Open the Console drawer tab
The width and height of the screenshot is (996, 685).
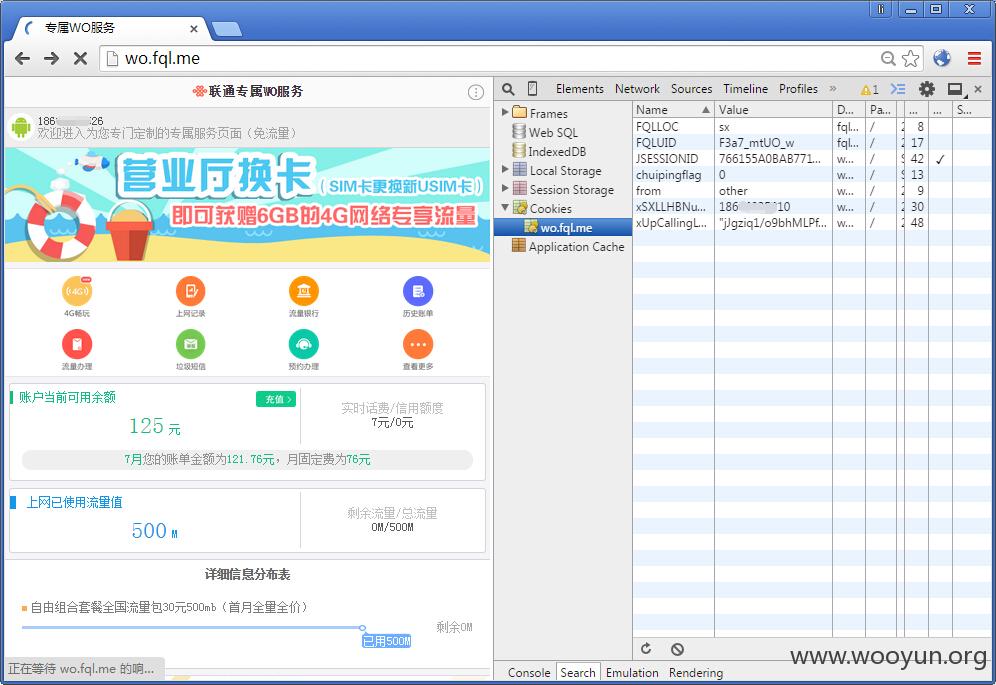click(529, 672)
